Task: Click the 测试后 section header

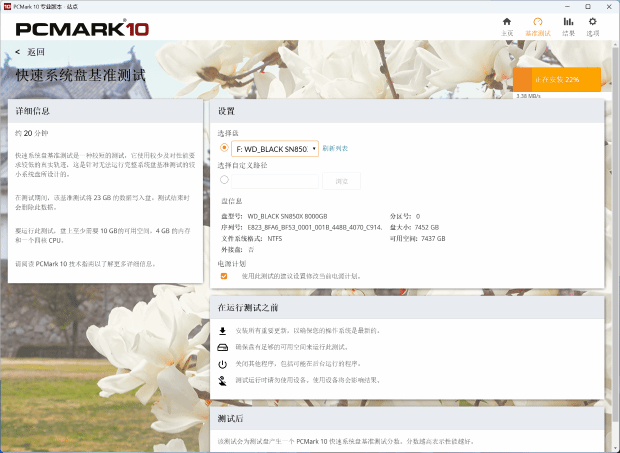Action: coord(407,419)
